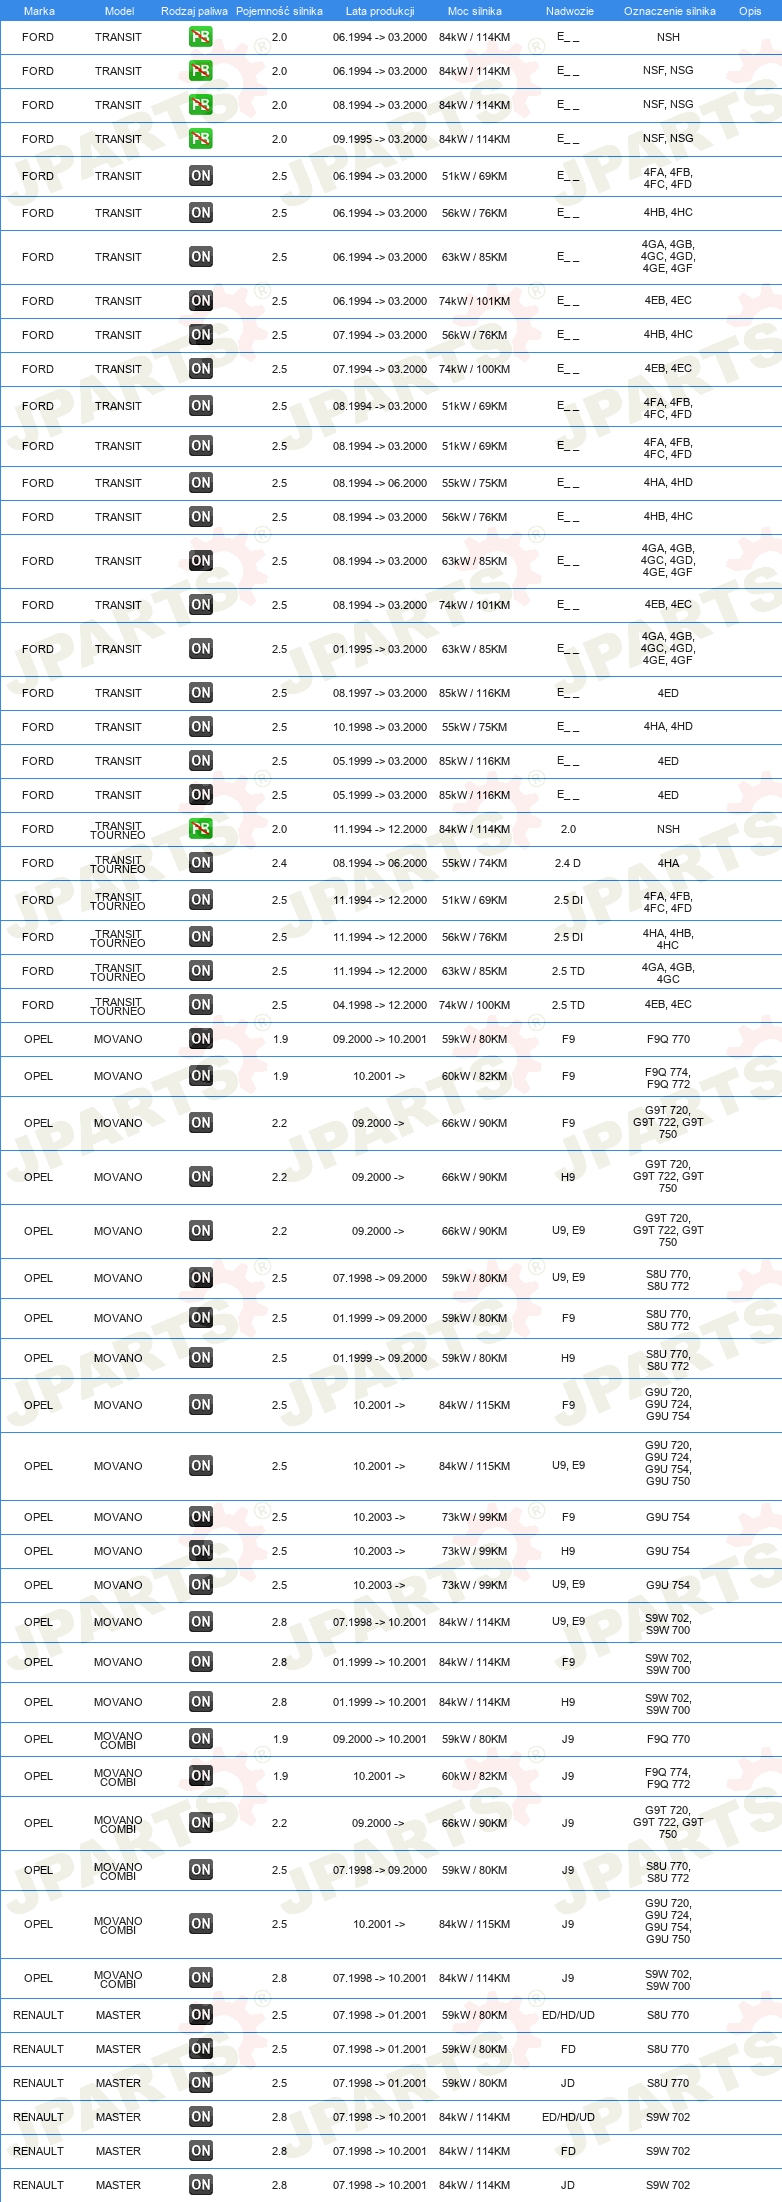This screenshot has width=782, height=2202.
Task: Click the ON icon in the Renault Master 2.8 FD row
Action: [x=201, y=2151]
